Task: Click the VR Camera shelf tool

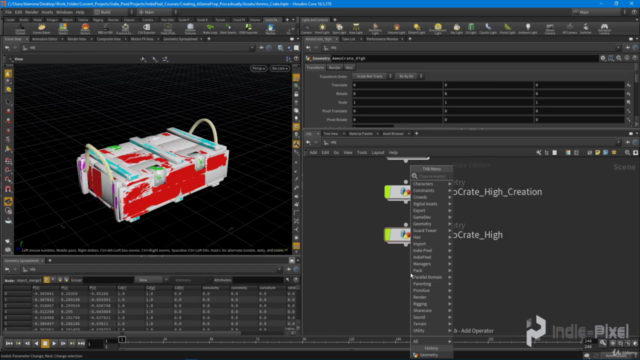Action: point(569,29)
